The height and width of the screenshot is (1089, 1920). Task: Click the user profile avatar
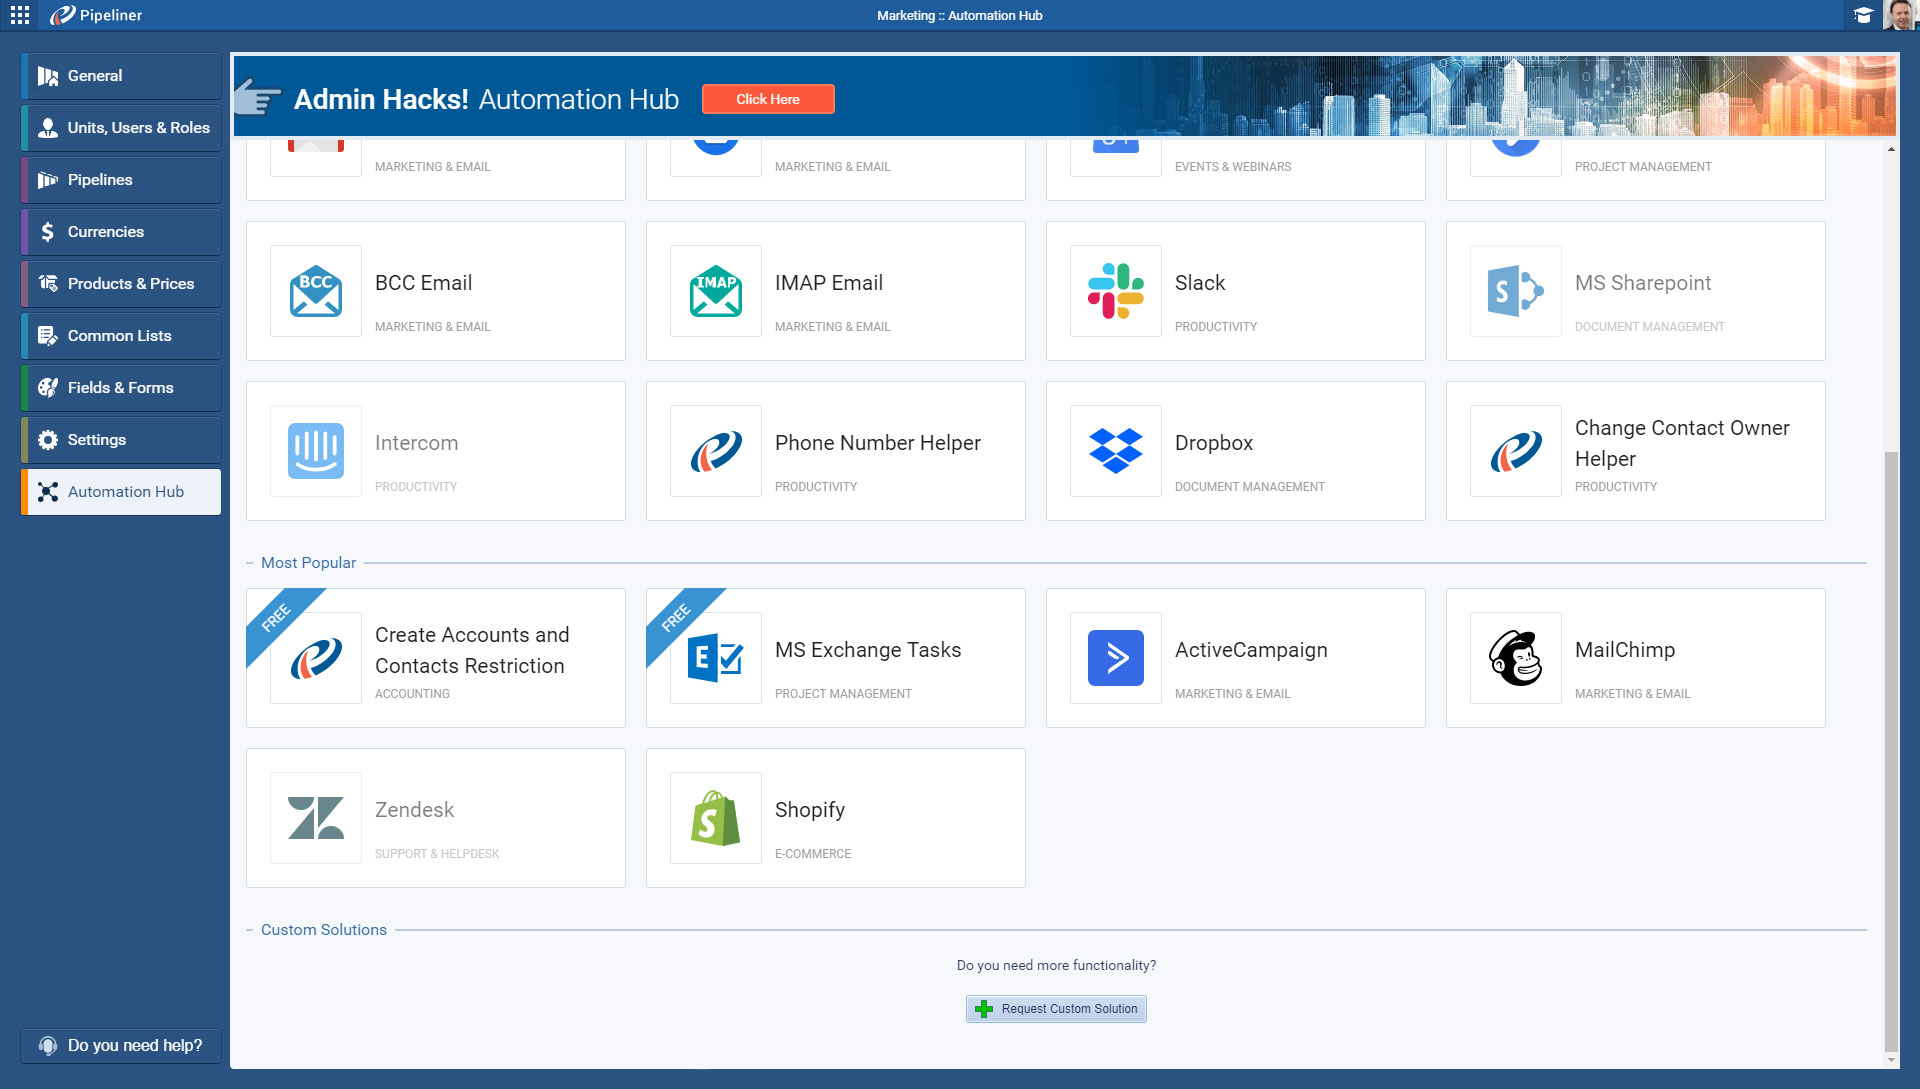1899,15
